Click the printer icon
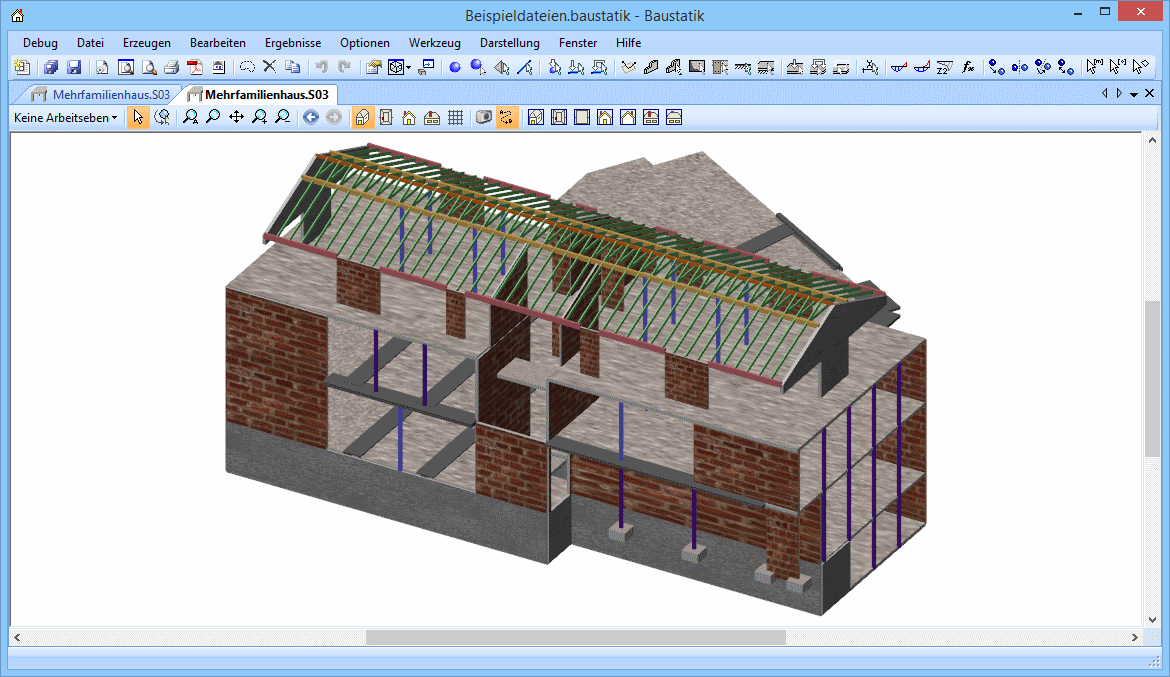The width and height of the screenshot is (1170, 677). coord(171,68)
